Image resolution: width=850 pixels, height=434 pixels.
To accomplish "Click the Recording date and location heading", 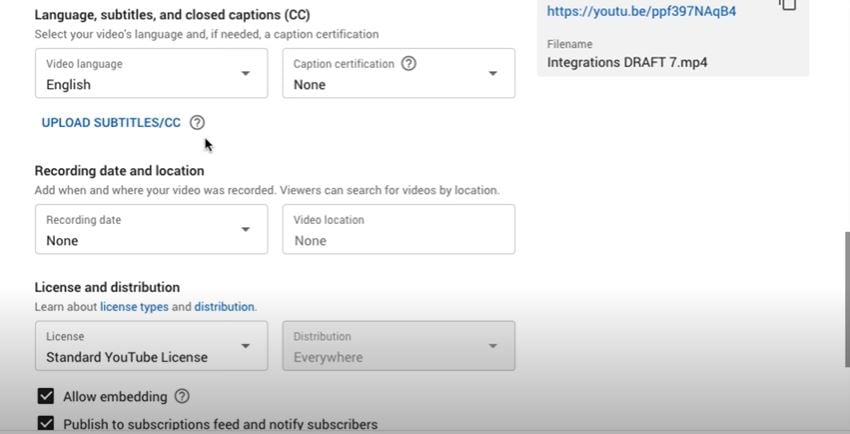I will (119, 171).
